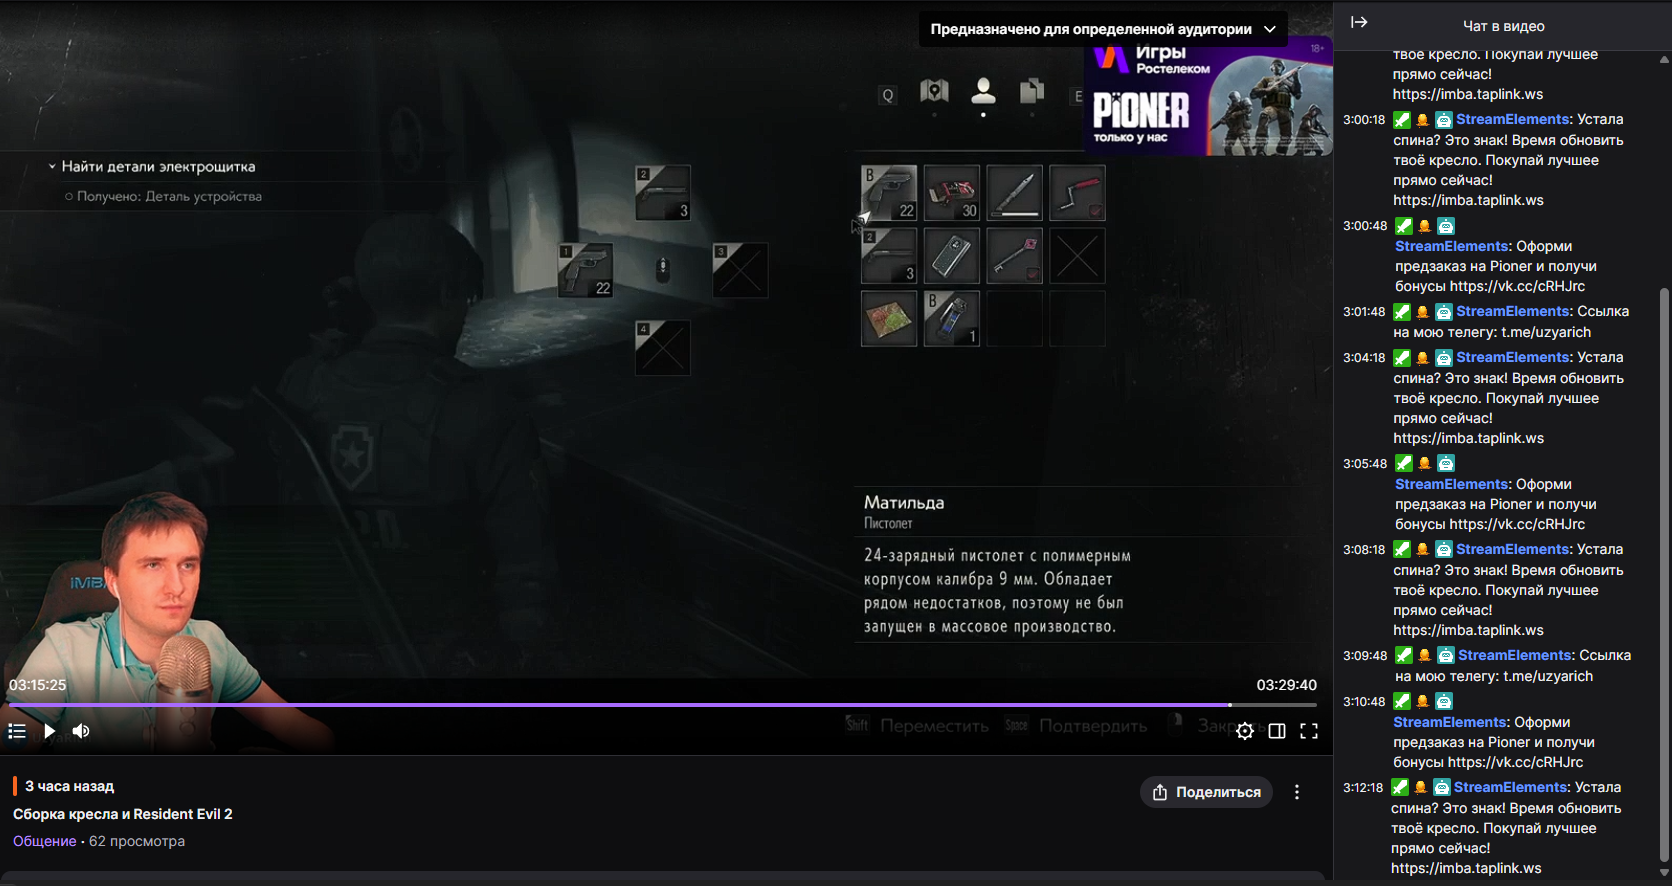Play the paused video
Image resolution: width=1672 pixels, height=886 pixels.
(49, 731)
